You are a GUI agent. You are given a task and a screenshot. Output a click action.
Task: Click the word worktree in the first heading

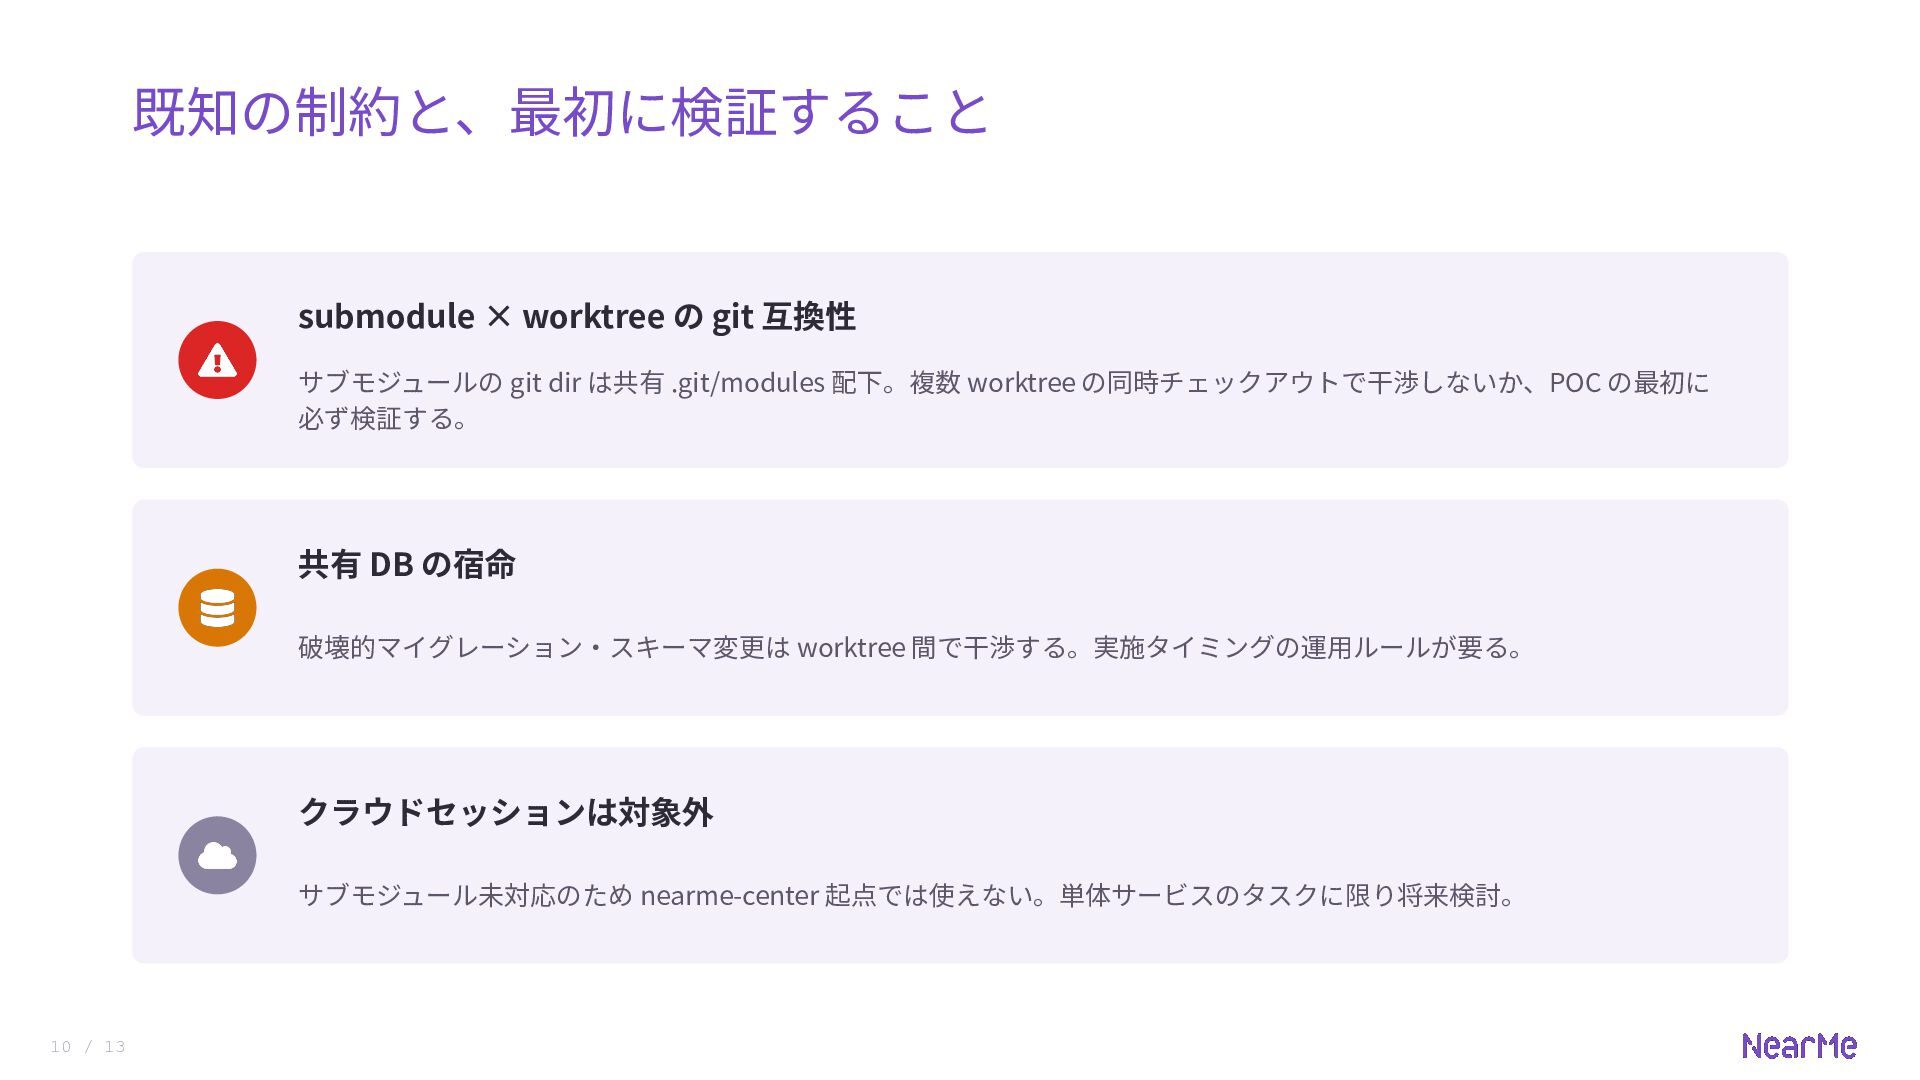point(593,316)
